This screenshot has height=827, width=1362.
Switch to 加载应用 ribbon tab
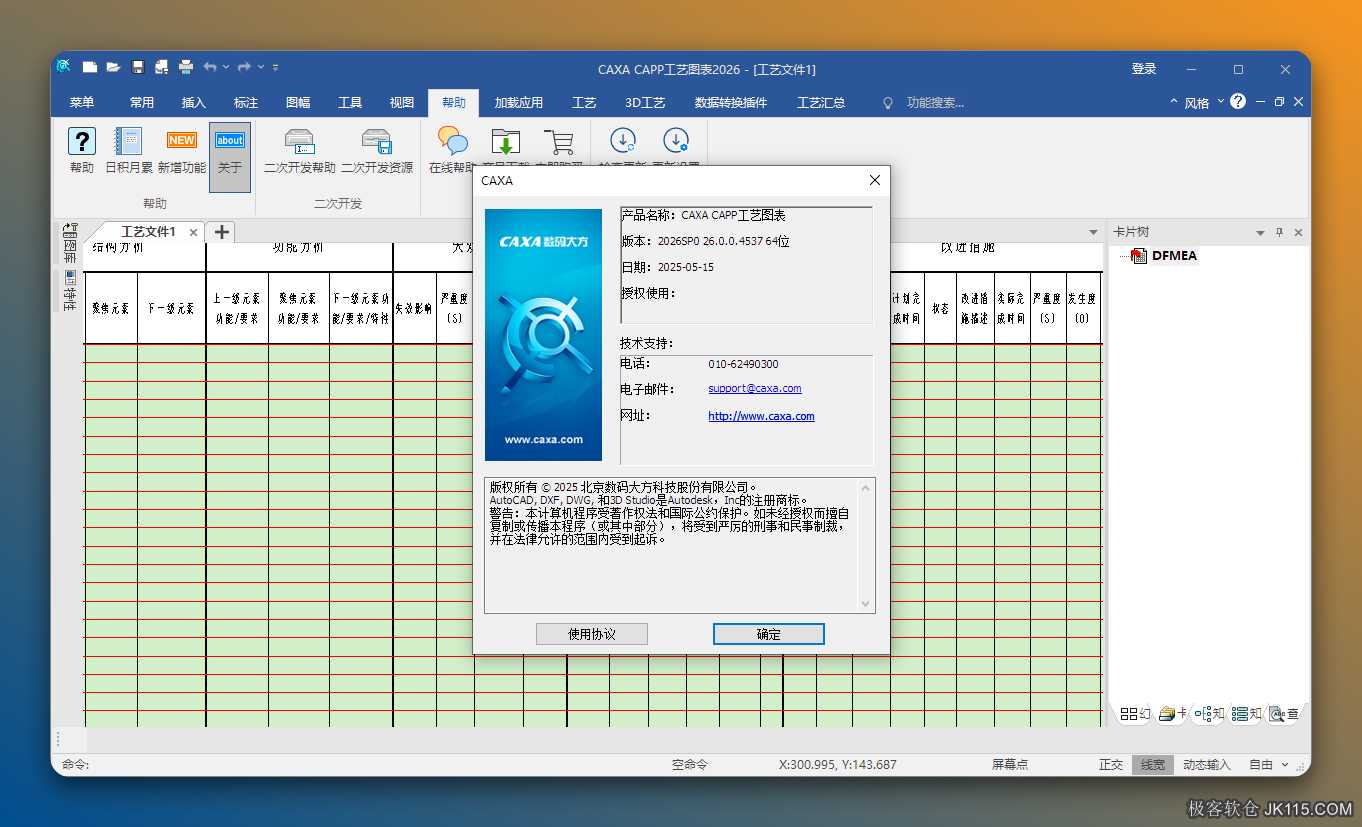519,102
